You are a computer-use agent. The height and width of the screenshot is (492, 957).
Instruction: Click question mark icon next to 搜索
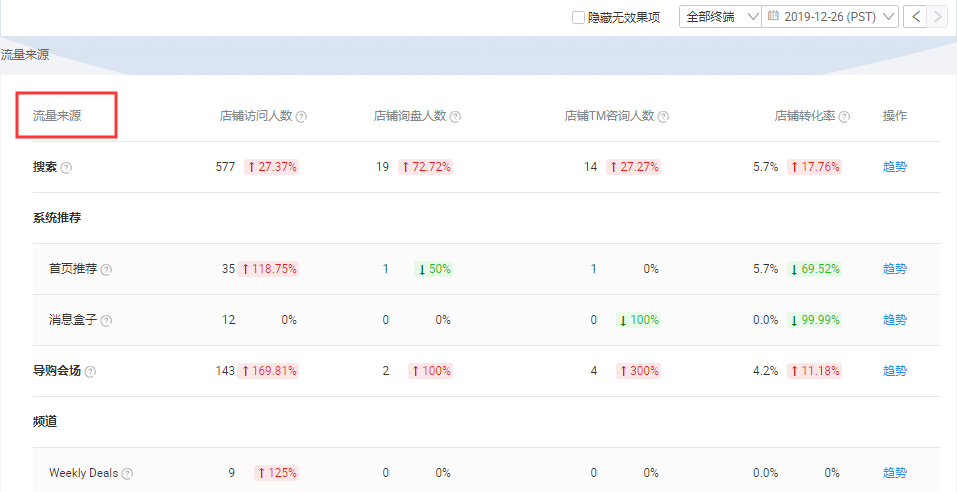click(67, 168)
